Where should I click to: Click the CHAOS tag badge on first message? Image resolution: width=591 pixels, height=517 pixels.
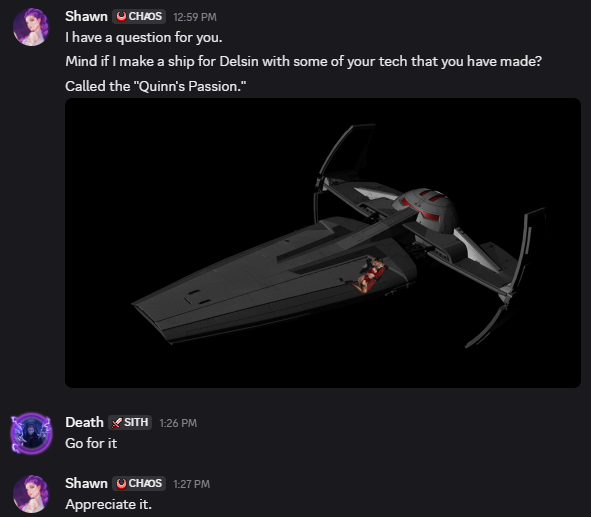pyautogui.click(x=139, y=17)
